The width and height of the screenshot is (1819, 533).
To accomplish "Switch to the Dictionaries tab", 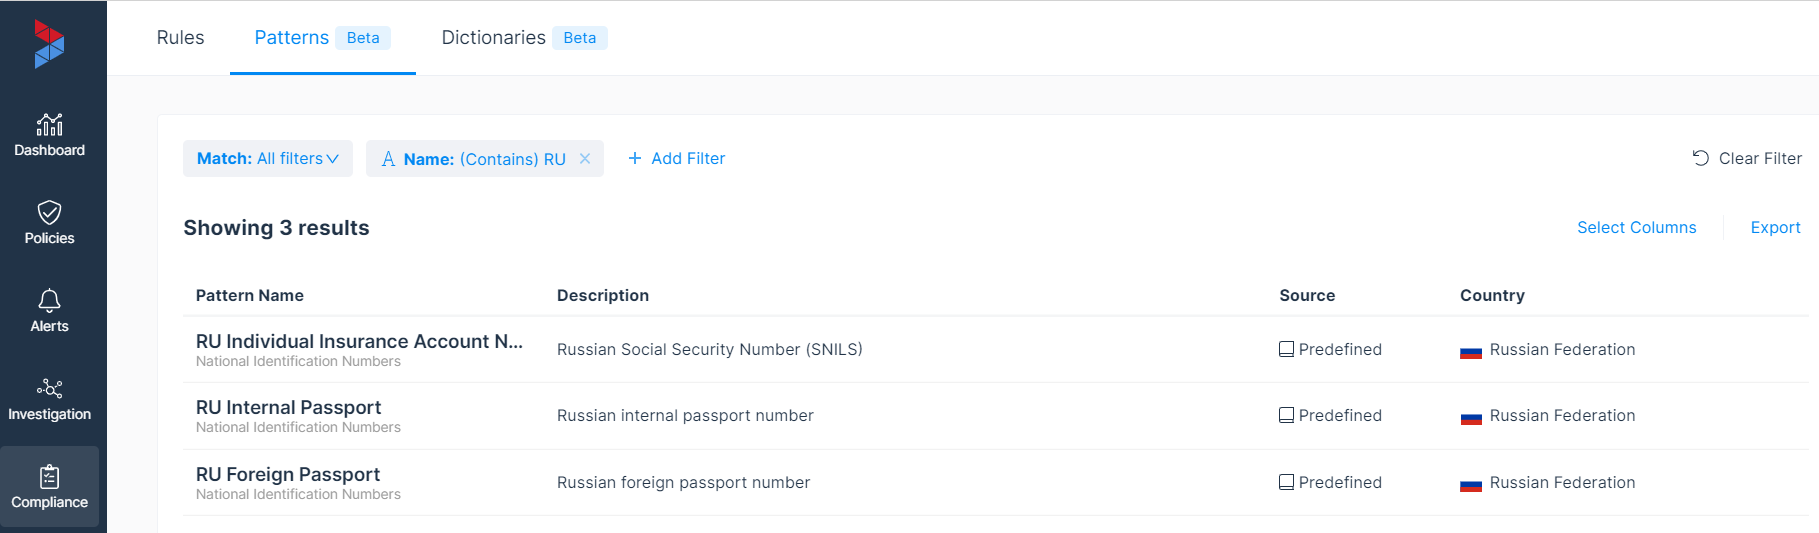I will (x=493, y=38).
